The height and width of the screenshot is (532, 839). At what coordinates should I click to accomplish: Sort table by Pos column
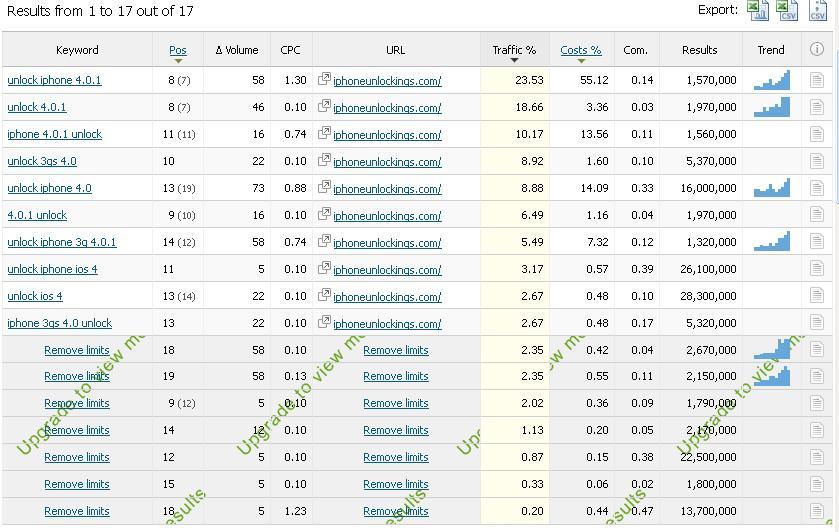tap(178, 50)
